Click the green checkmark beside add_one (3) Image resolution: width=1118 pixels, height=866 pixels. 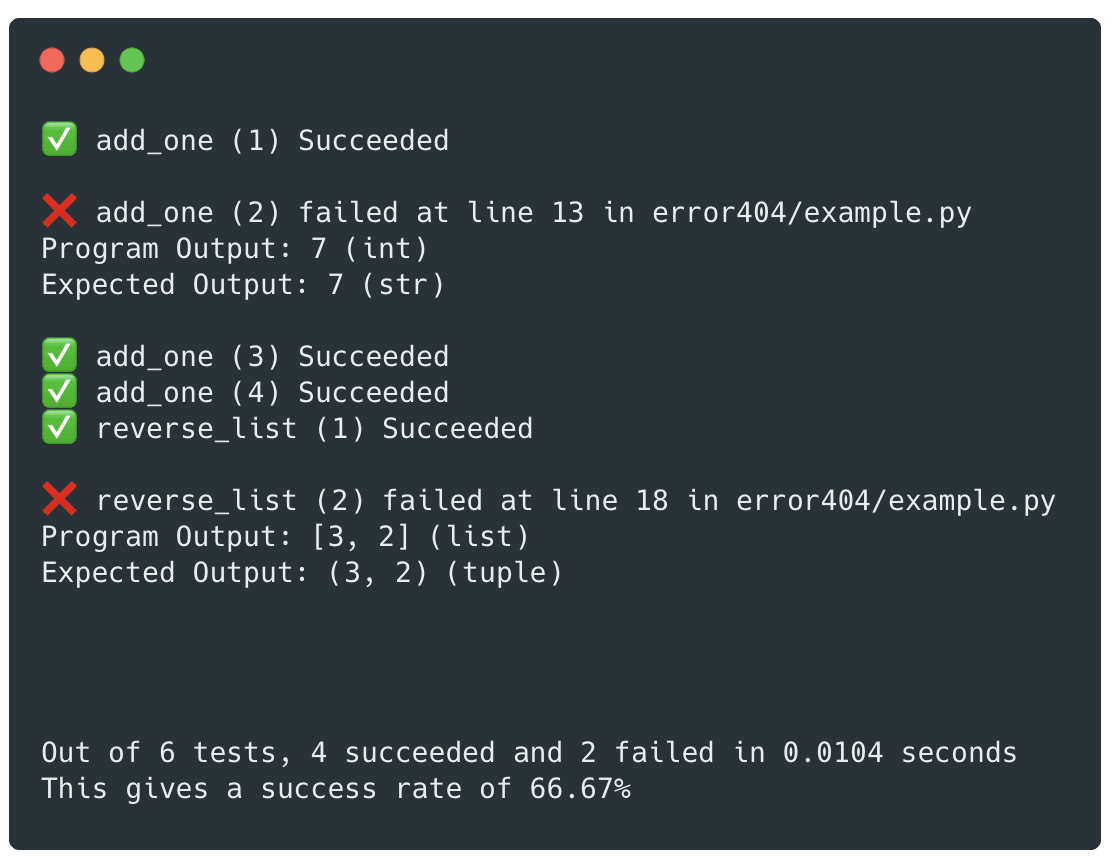coord(59,355)
